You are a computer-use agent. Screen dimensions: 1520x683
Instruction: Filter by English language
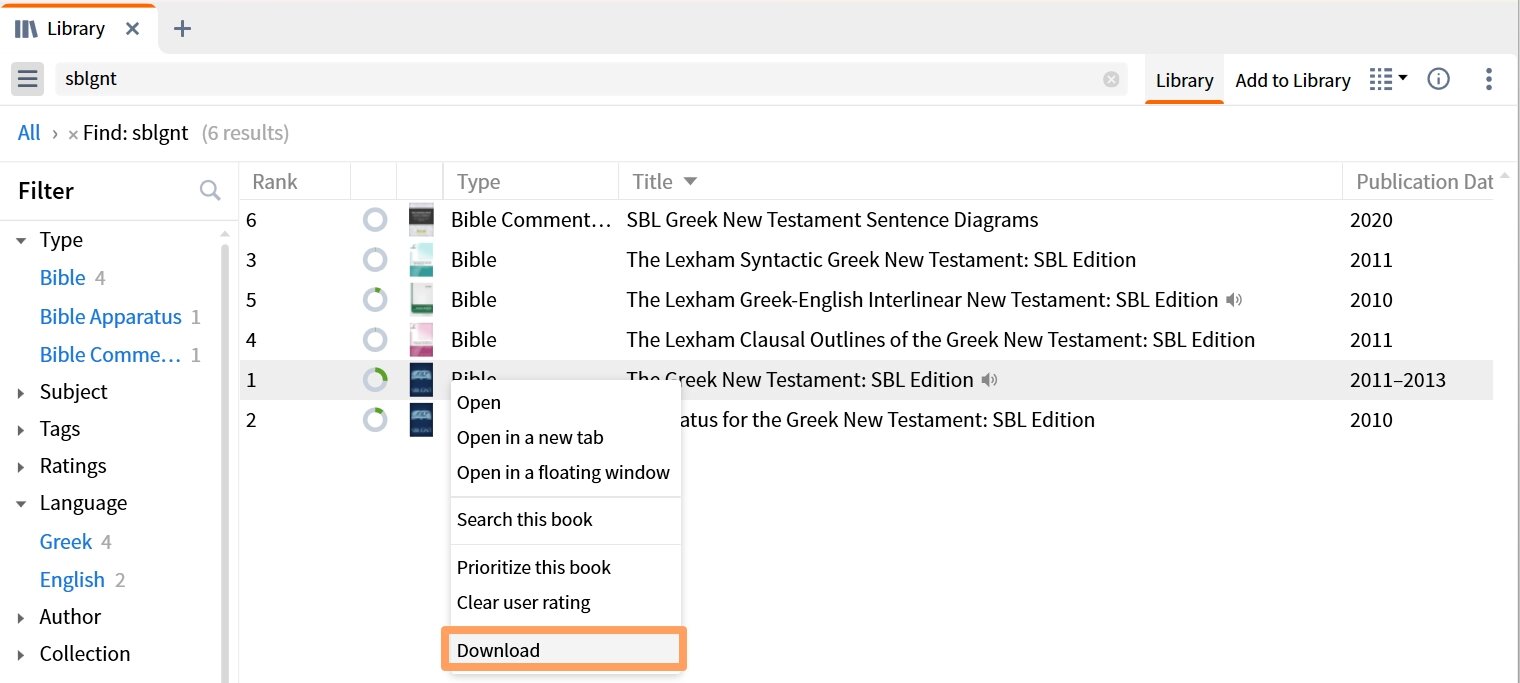[x=72, y=580]
